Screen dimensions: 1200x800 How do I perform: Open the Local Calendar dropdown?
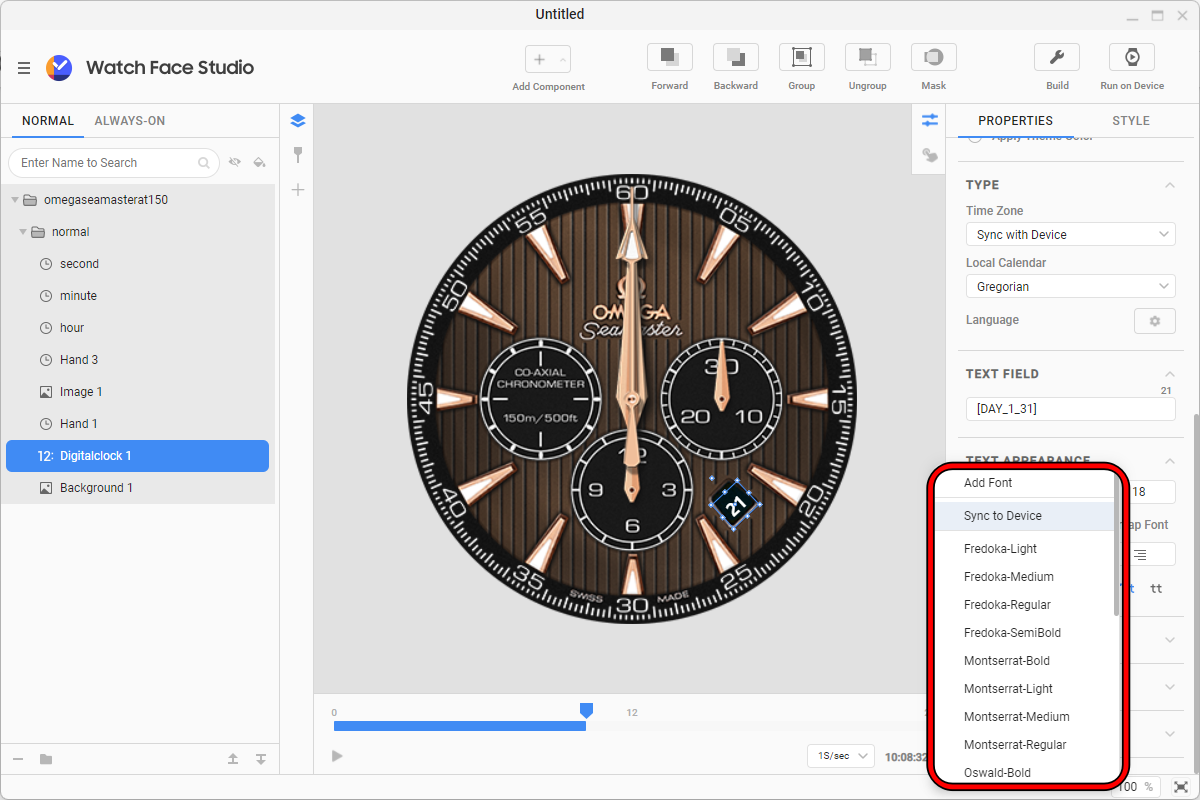tap(1070, 287)
